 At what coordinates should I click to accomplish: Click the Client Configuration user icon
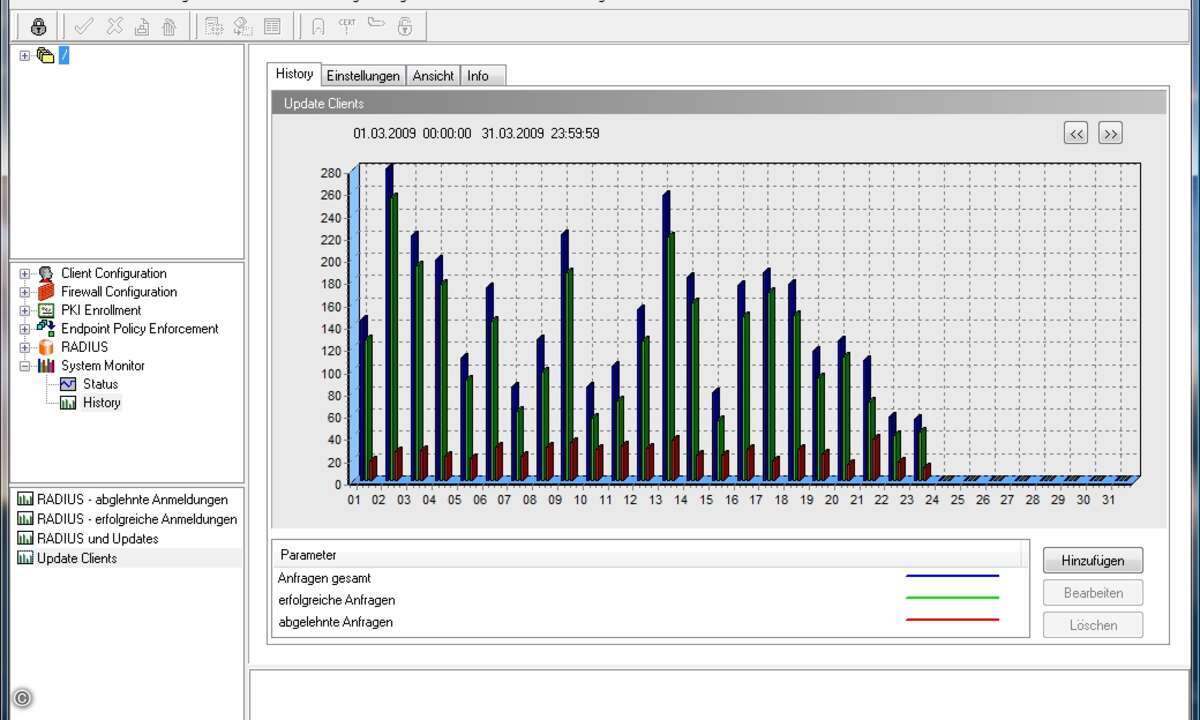tap(45, 274)
